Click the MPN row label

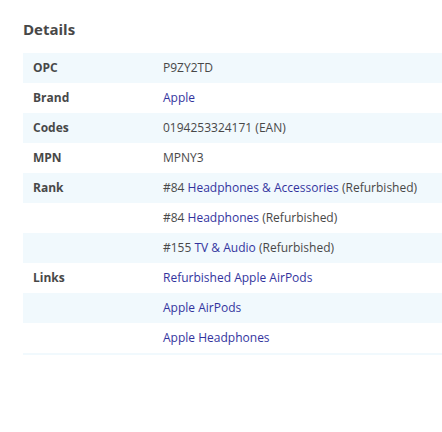click(x=47, y=158)
